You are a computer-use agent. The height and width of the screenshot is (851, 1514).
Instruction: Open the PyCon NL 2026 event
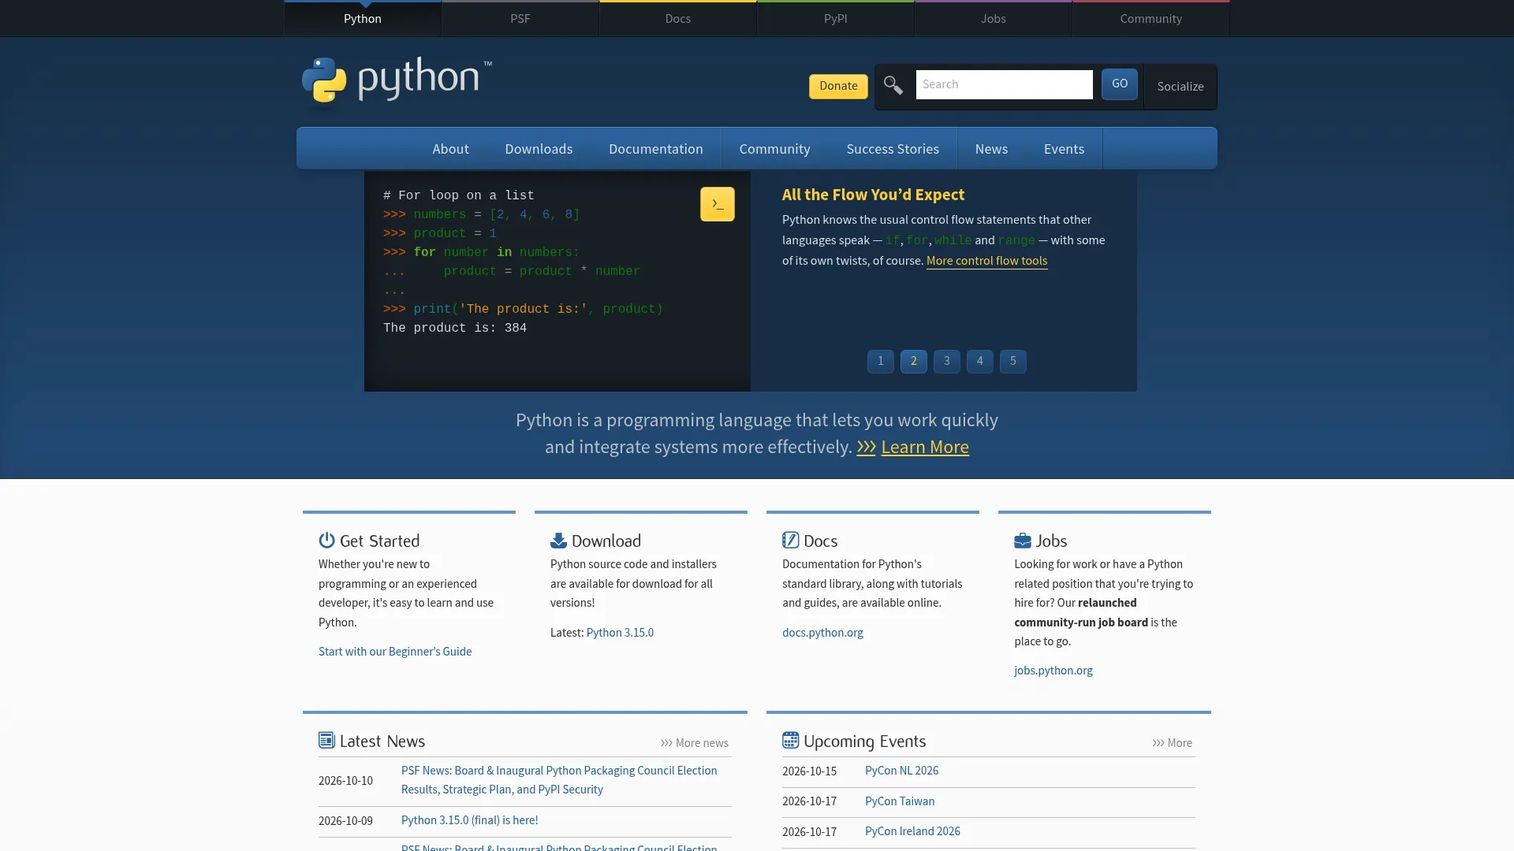click(x=902, y=771)
